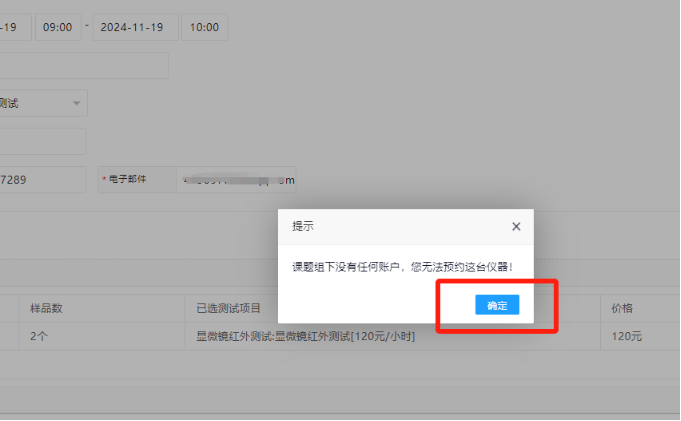681x421 pixels.
Task: Open the 测试 dropdown arrow
Action: [76, 103]
